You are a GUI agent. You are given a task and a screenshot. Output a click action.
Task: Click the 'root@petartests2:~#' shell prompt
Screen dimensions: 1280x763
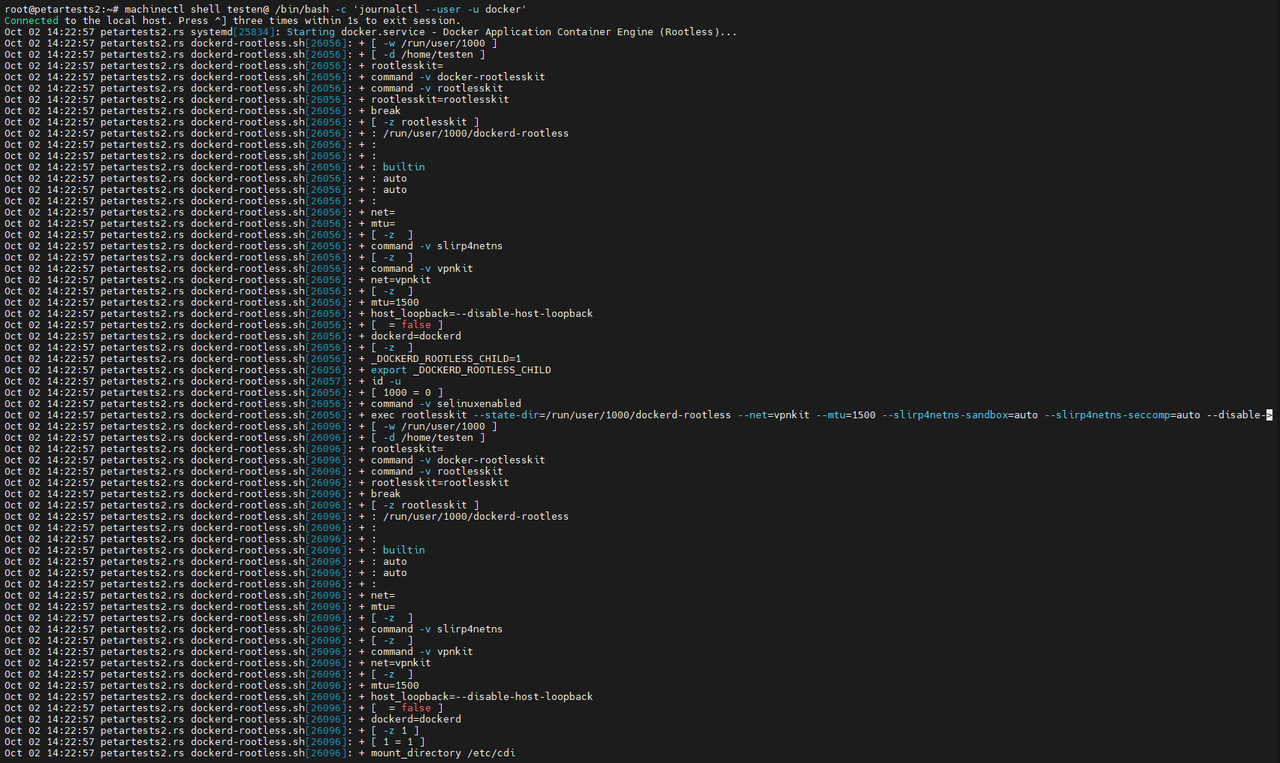(62, 9)
